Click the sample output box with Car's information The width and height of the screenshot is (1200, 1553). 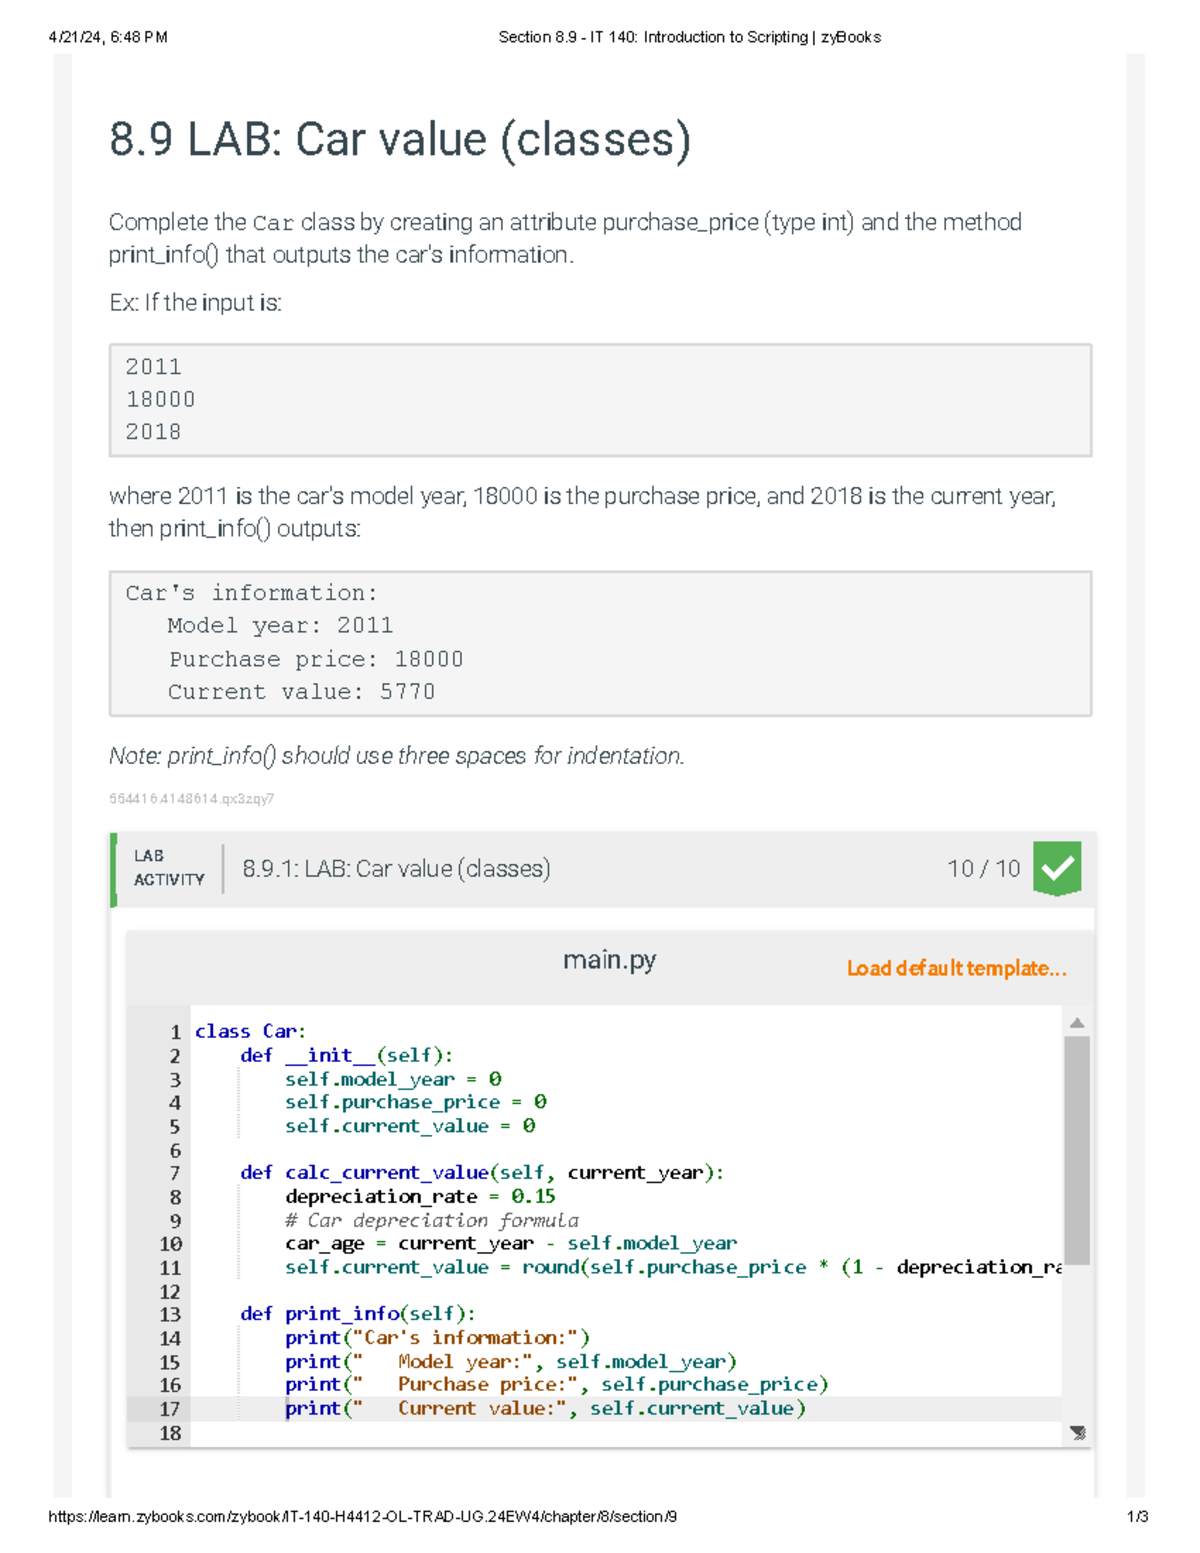coord(600,643)
